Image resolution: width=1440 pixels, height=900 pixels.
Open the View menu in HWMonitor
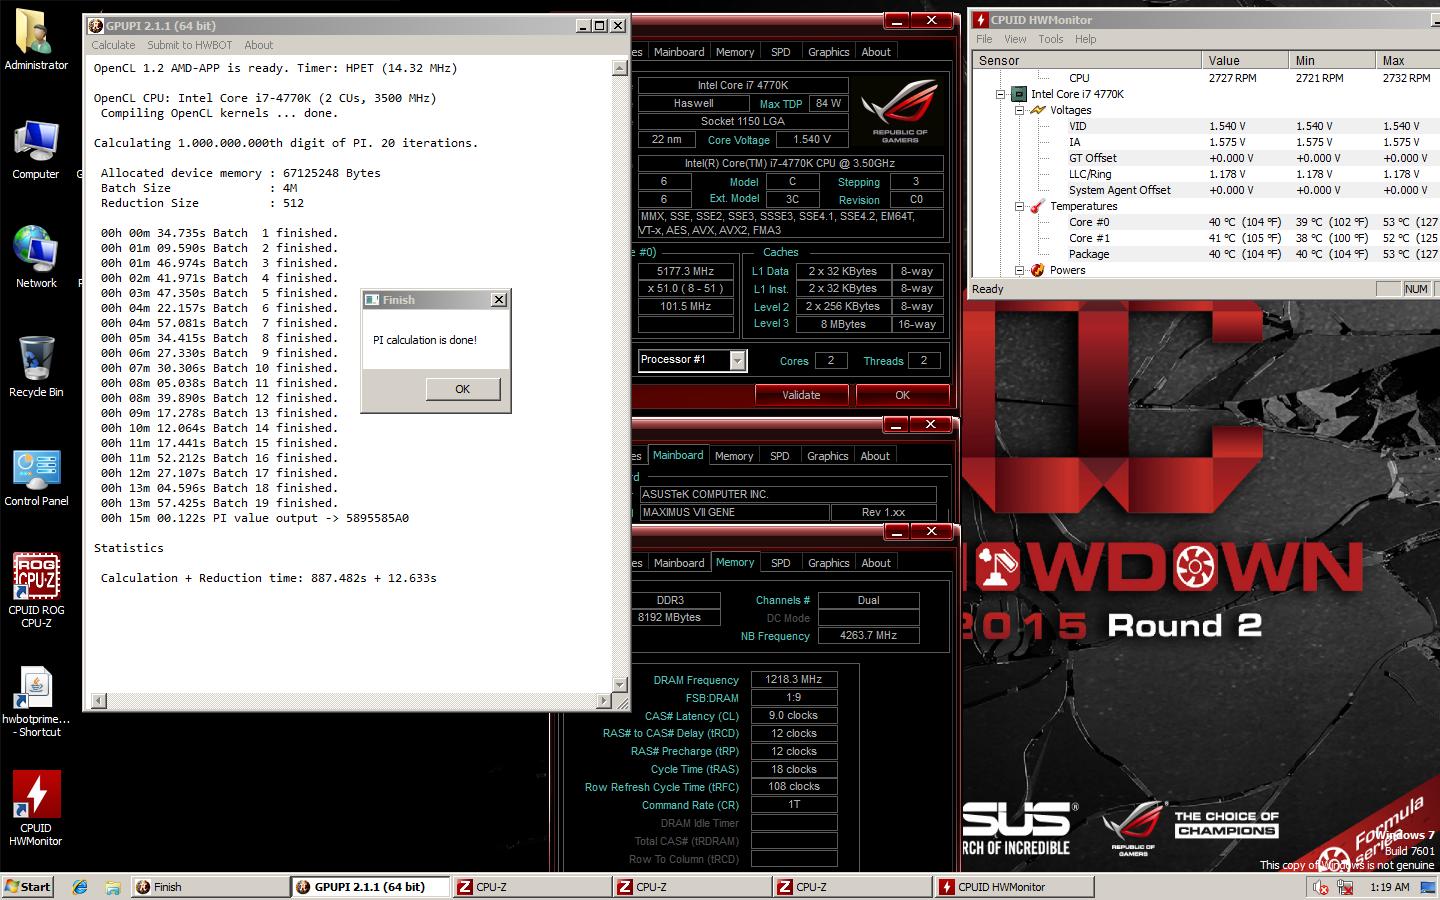[x=1015, y=39]
